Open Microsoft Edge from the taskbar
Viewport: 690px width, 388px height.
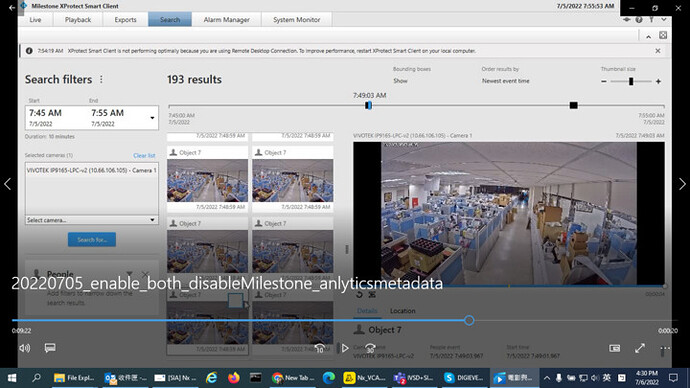click(329, 378)
